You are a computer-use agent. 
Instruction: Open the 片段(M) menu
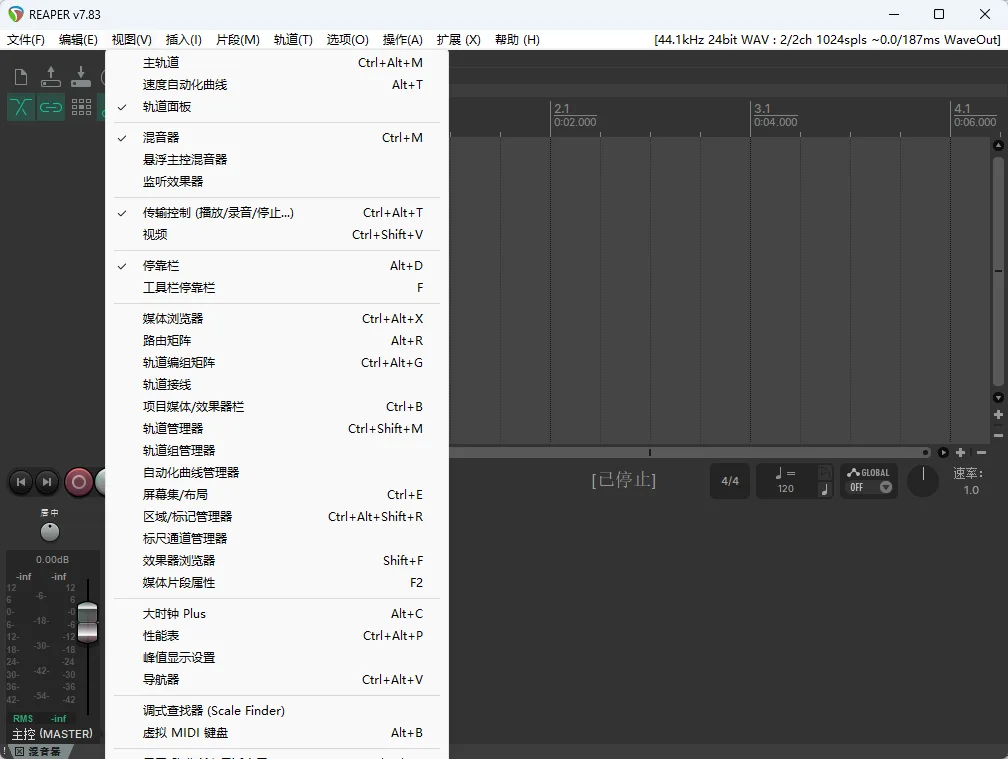click(238, 40)
